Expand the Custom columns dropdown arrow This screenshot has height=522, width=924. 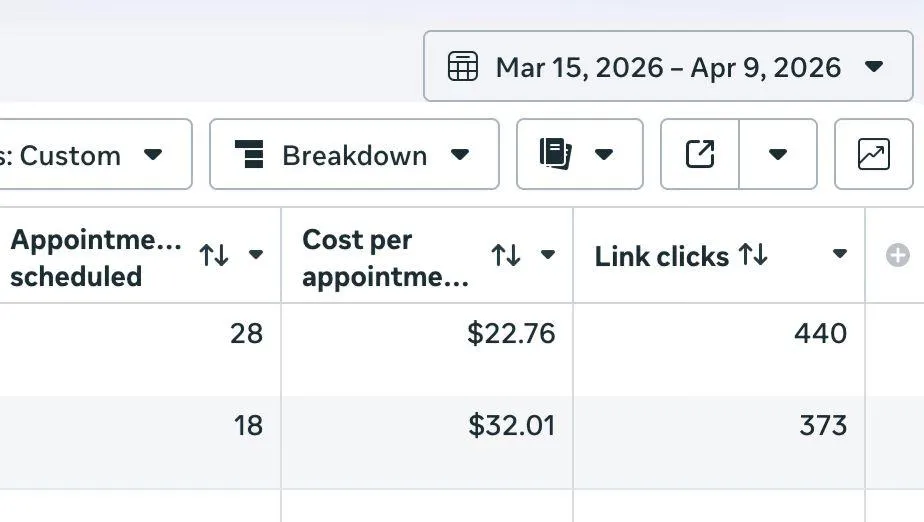pyautogui.click(x=153, y=155)
